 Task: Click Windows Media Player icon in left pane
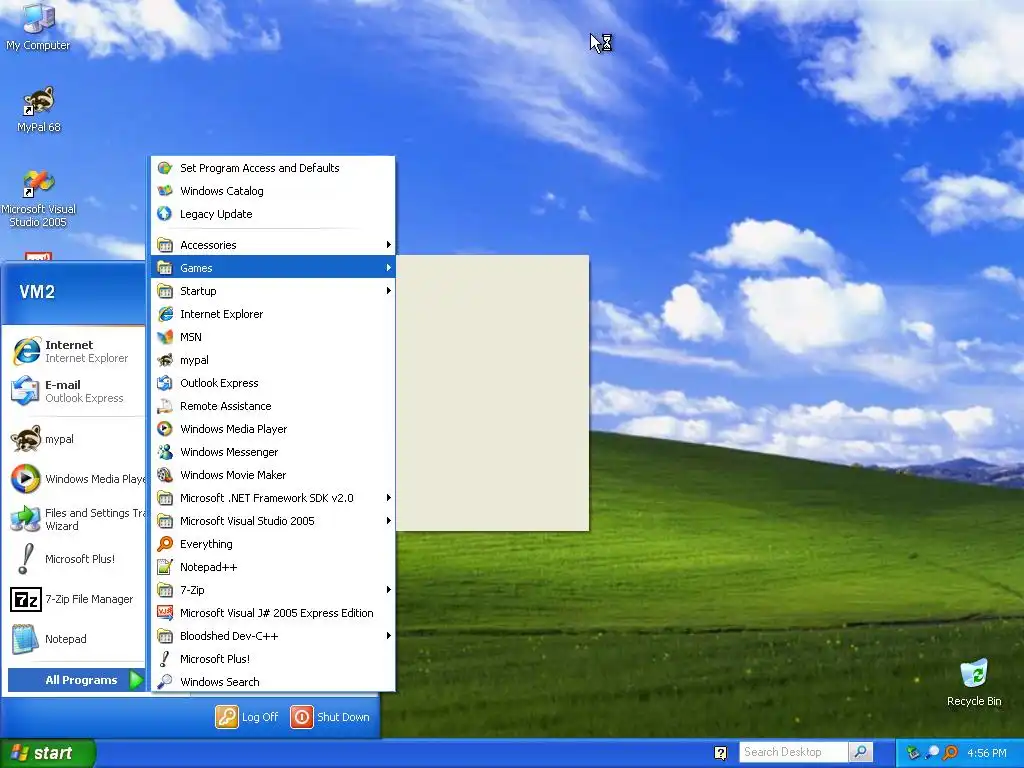point(25,479)
